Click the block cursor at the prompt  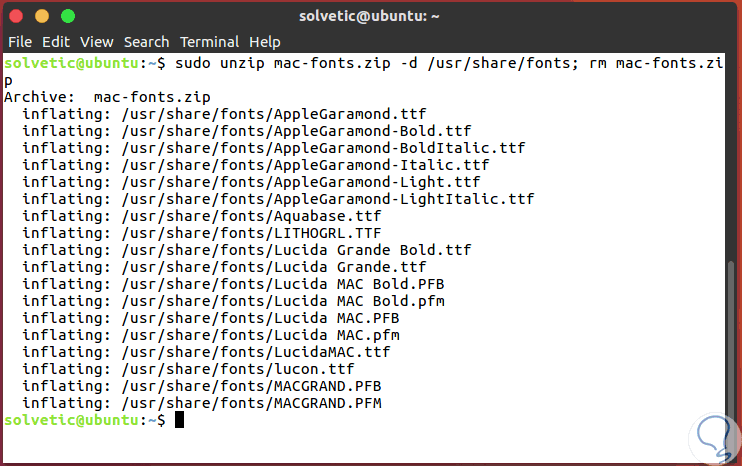point(180,421)
